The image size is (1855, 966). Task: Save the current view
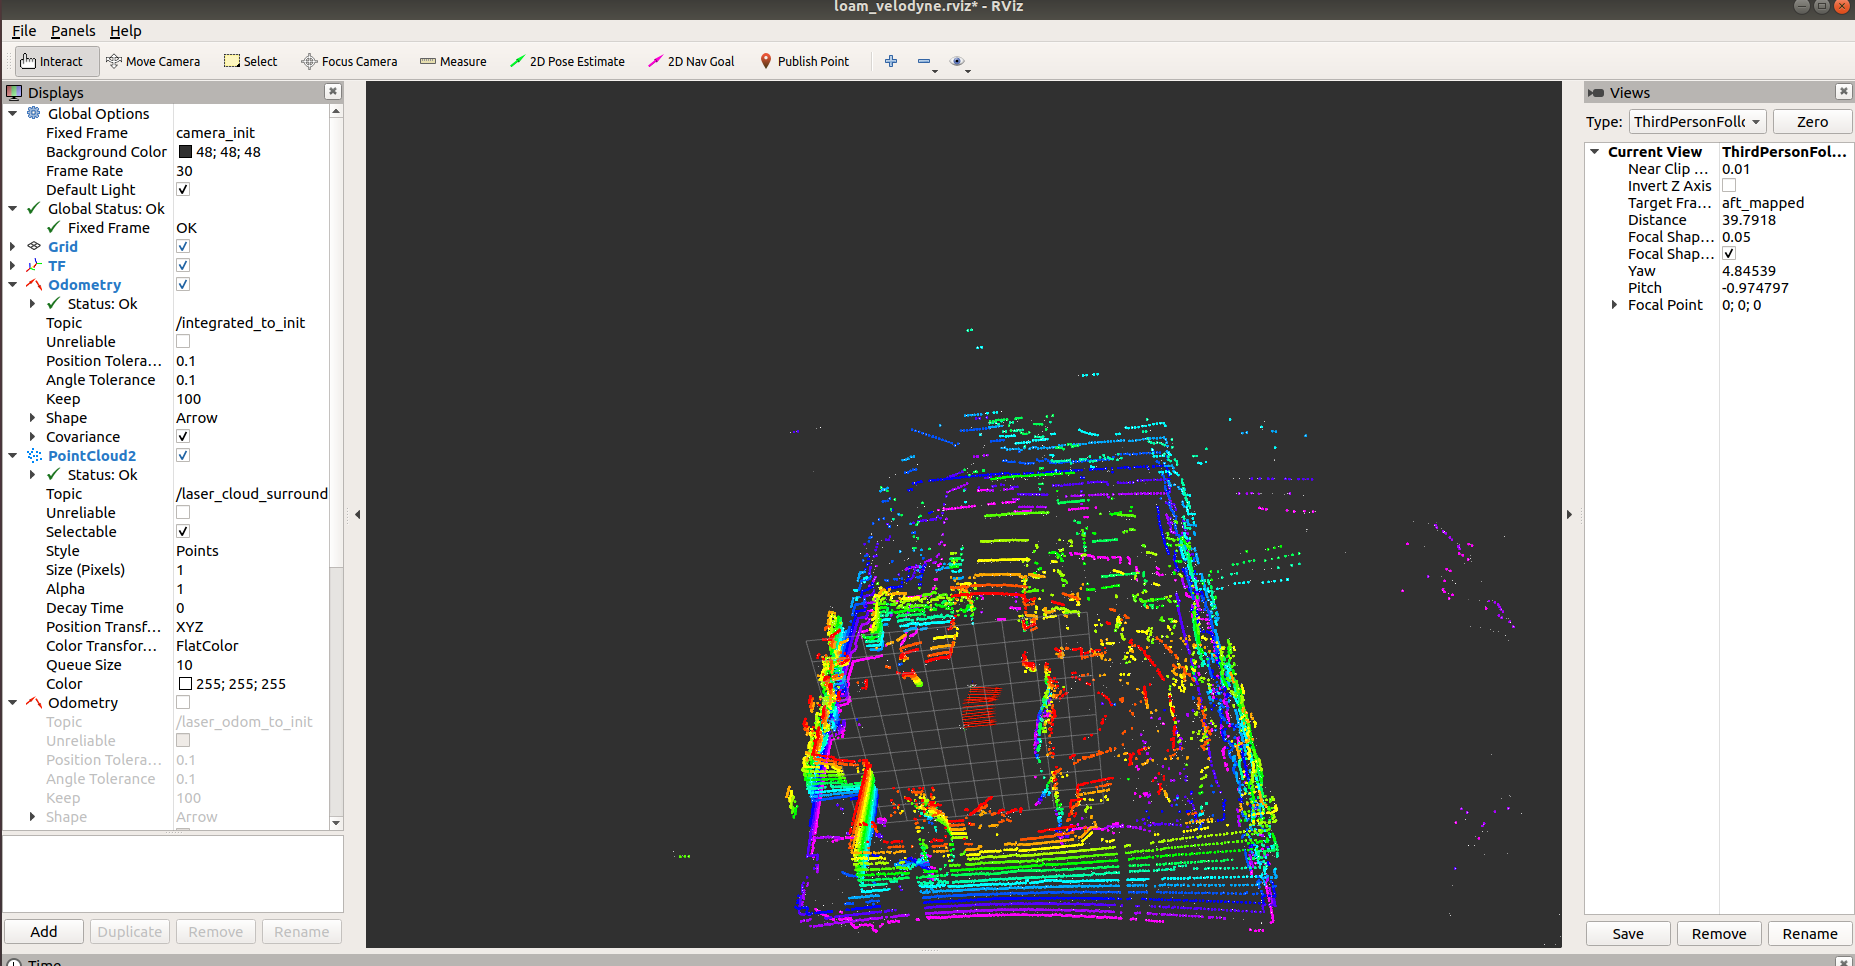pyautogui.click(x=1628, y=933)
